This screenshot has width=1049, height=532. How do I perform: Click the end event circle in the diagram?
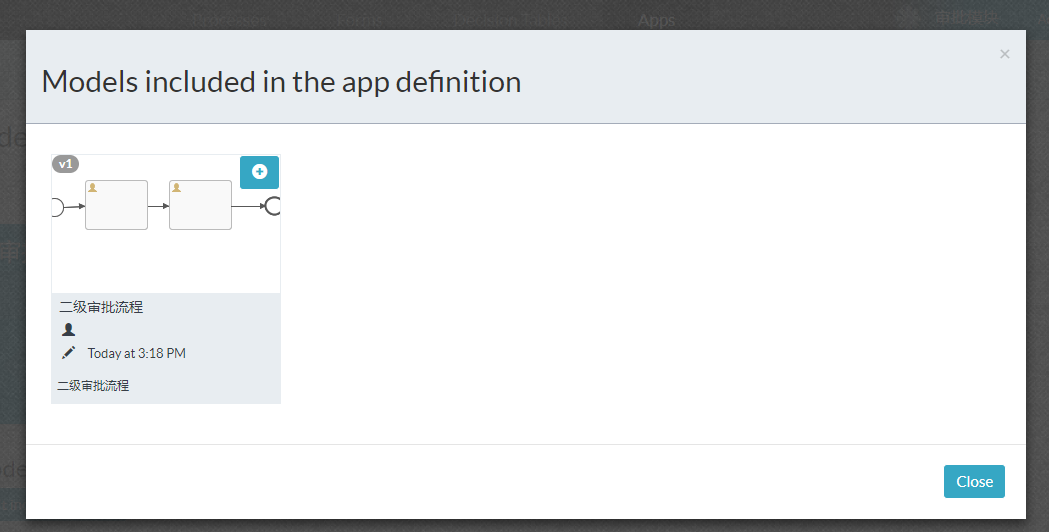point(272,206)
